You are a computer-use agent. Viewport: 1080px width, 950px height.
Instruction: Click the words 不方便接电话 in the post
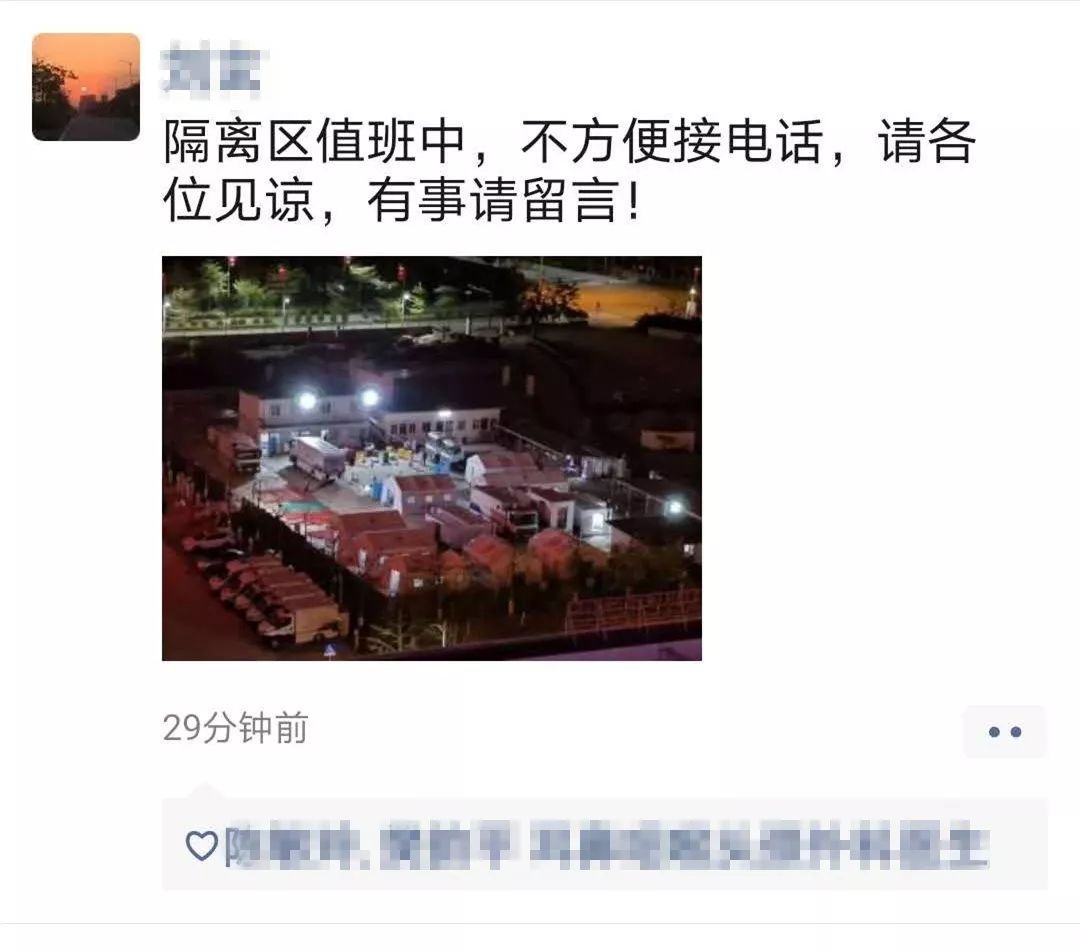pos(672,141)
